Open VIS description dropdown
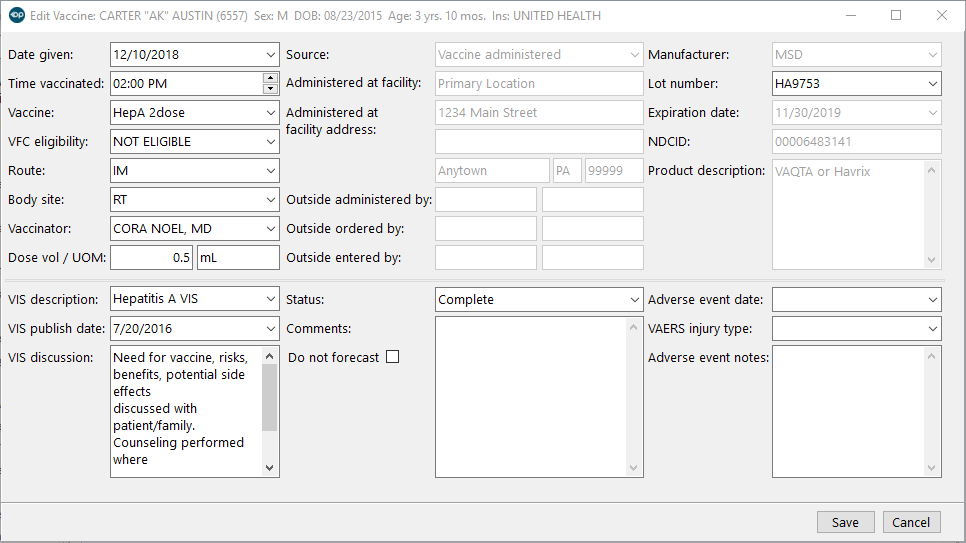966x543 pixels. 270,299
